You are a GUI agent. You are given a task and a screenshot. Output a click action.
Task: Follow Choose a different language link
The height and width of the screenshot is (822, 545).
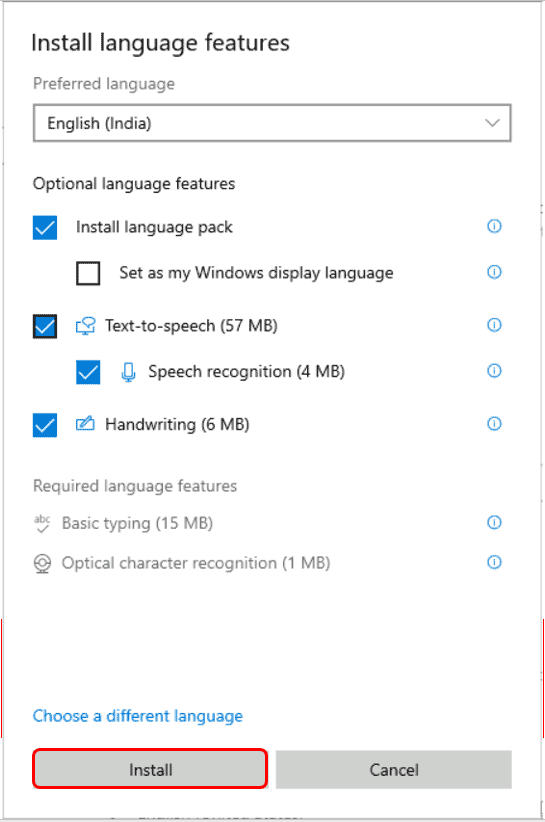[x=138, y=716]
